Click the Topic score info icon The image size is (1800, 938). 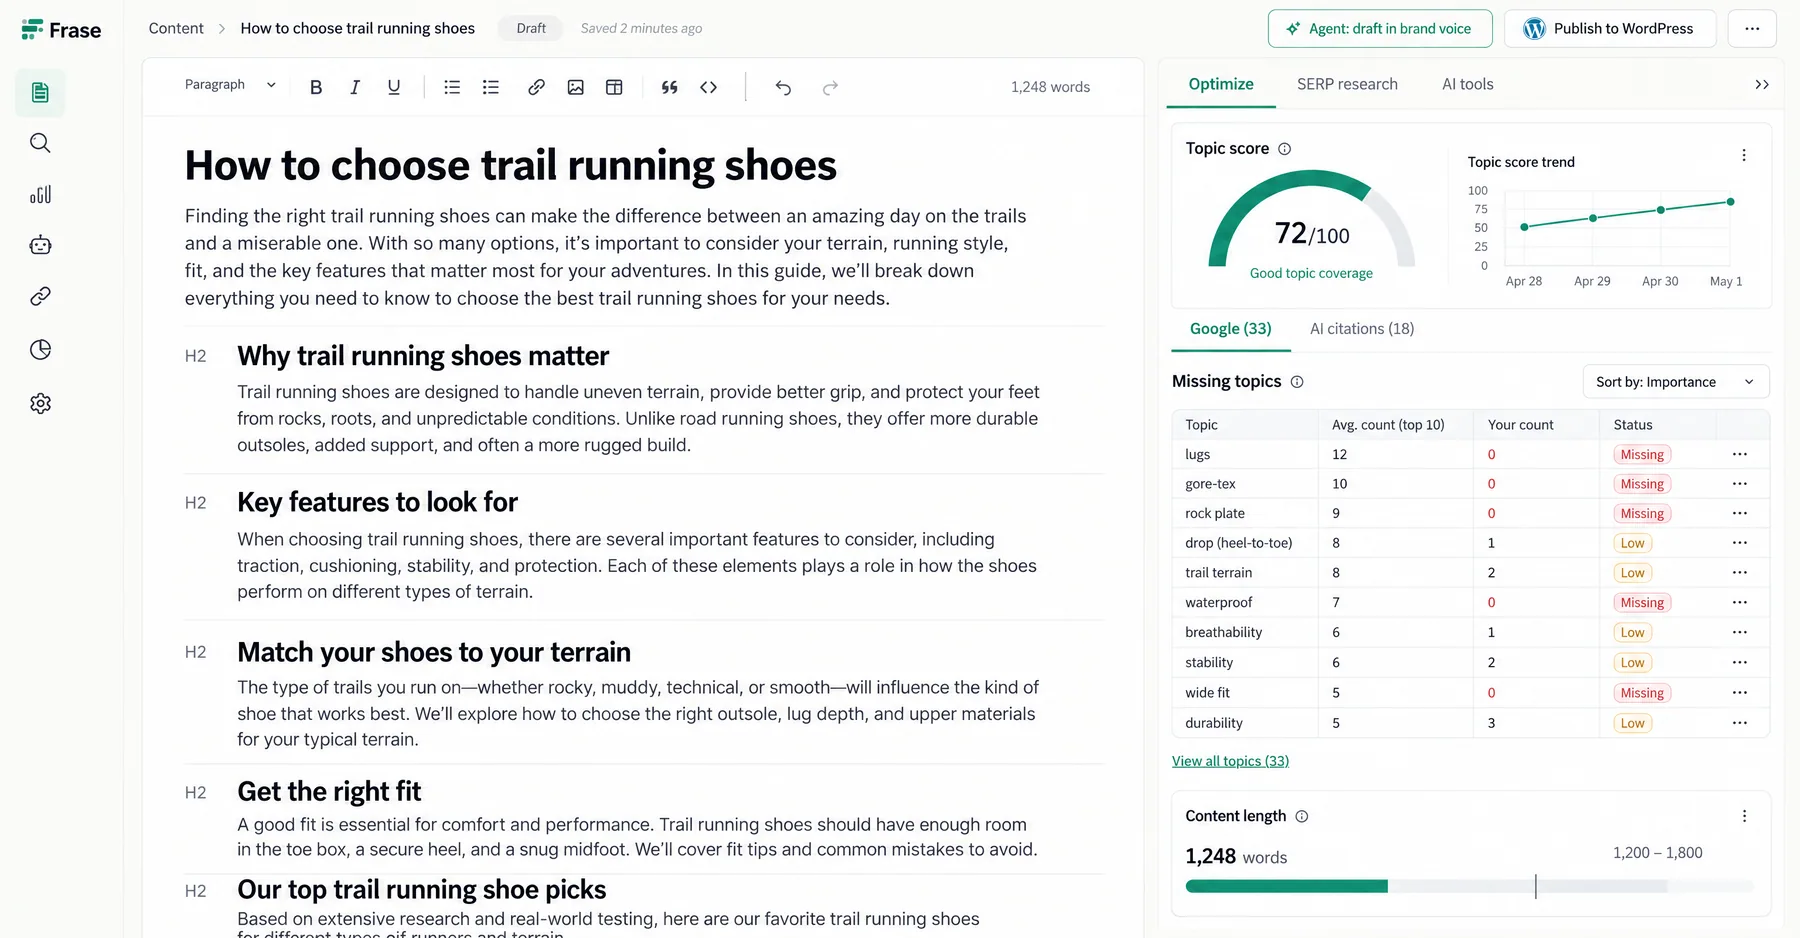pos(1285,149)
